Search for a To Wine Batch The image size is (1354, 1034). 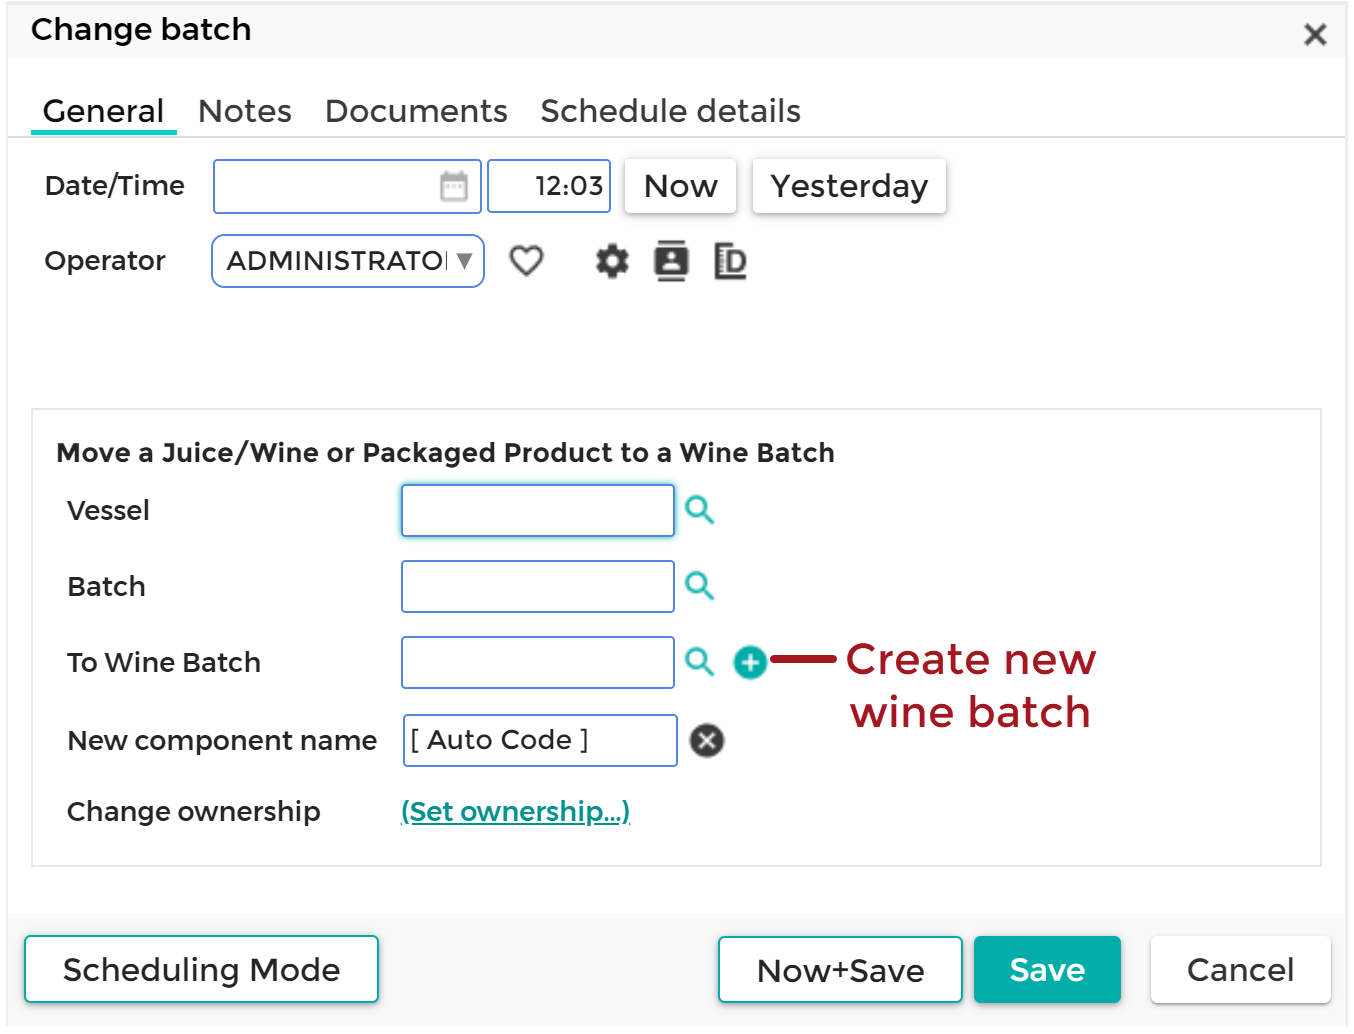click(699, 662)
